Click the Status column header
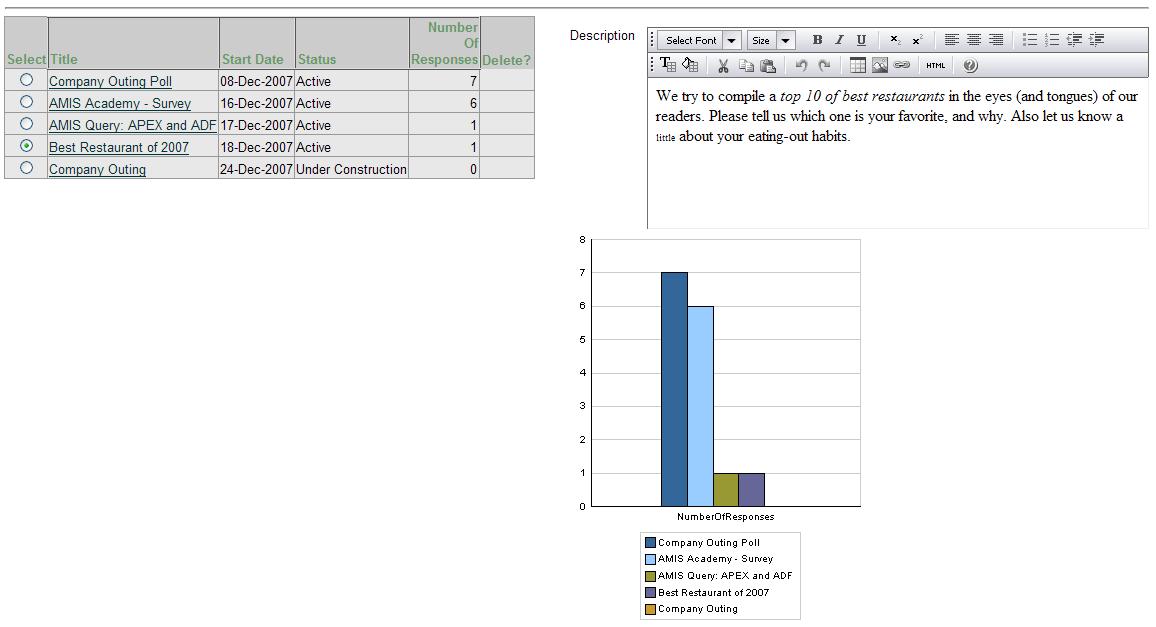Image resolution: width=1156 pixels, height=627 pixels. pyautogui.click(x=317, y=60)
